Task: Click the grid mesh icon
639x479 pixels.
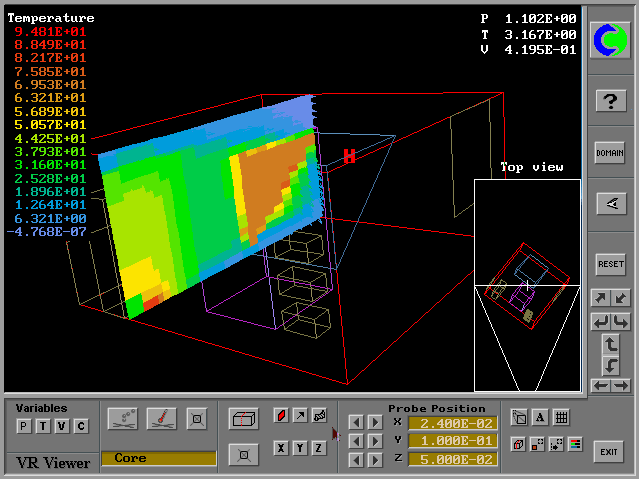Action: pos(562,418)
